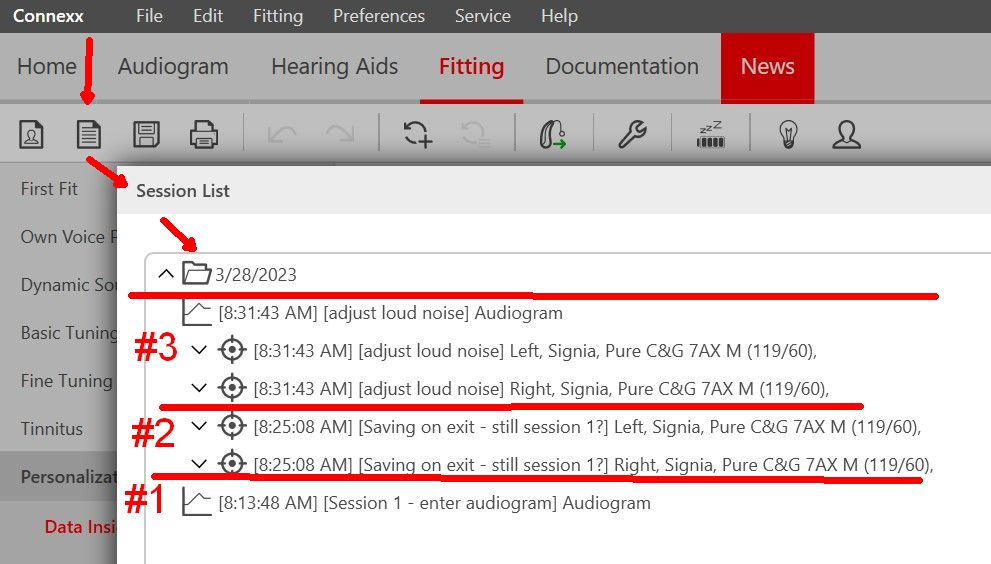Open the Service menu
991x564 pixels.
pos(483,16)
